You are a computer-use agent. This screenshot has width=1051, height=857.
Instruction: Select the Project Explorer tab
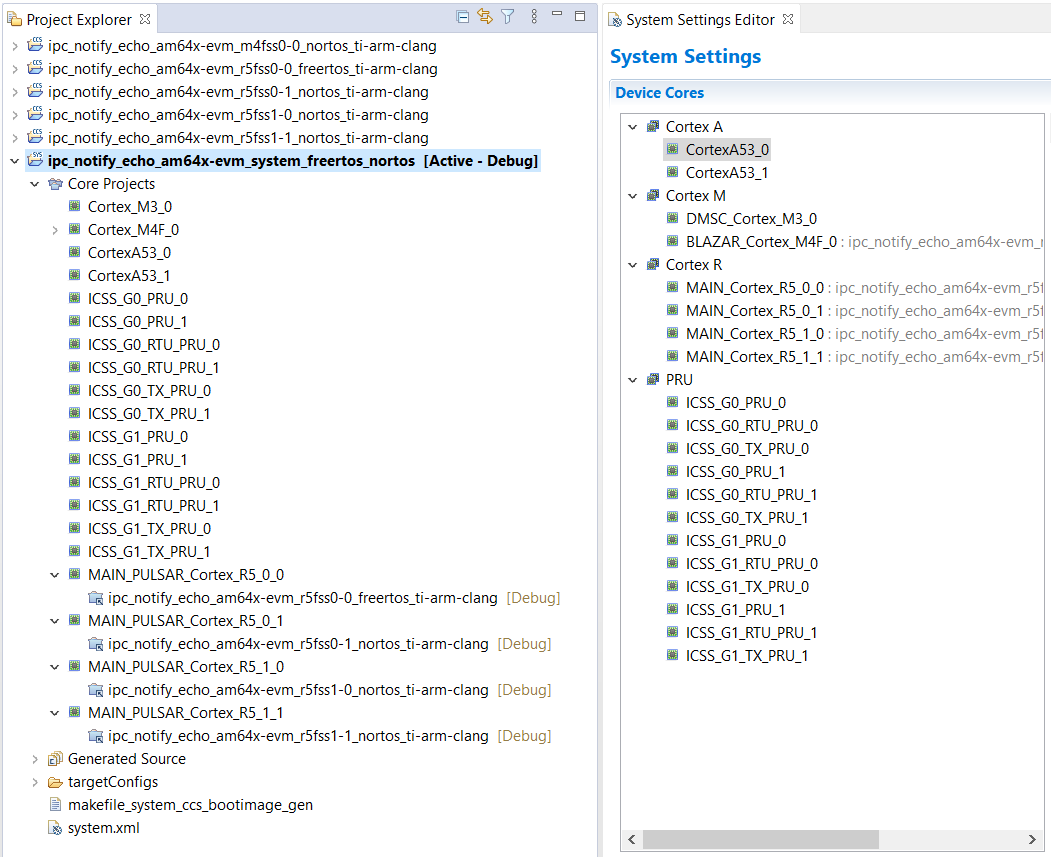(x=78, y=19)
